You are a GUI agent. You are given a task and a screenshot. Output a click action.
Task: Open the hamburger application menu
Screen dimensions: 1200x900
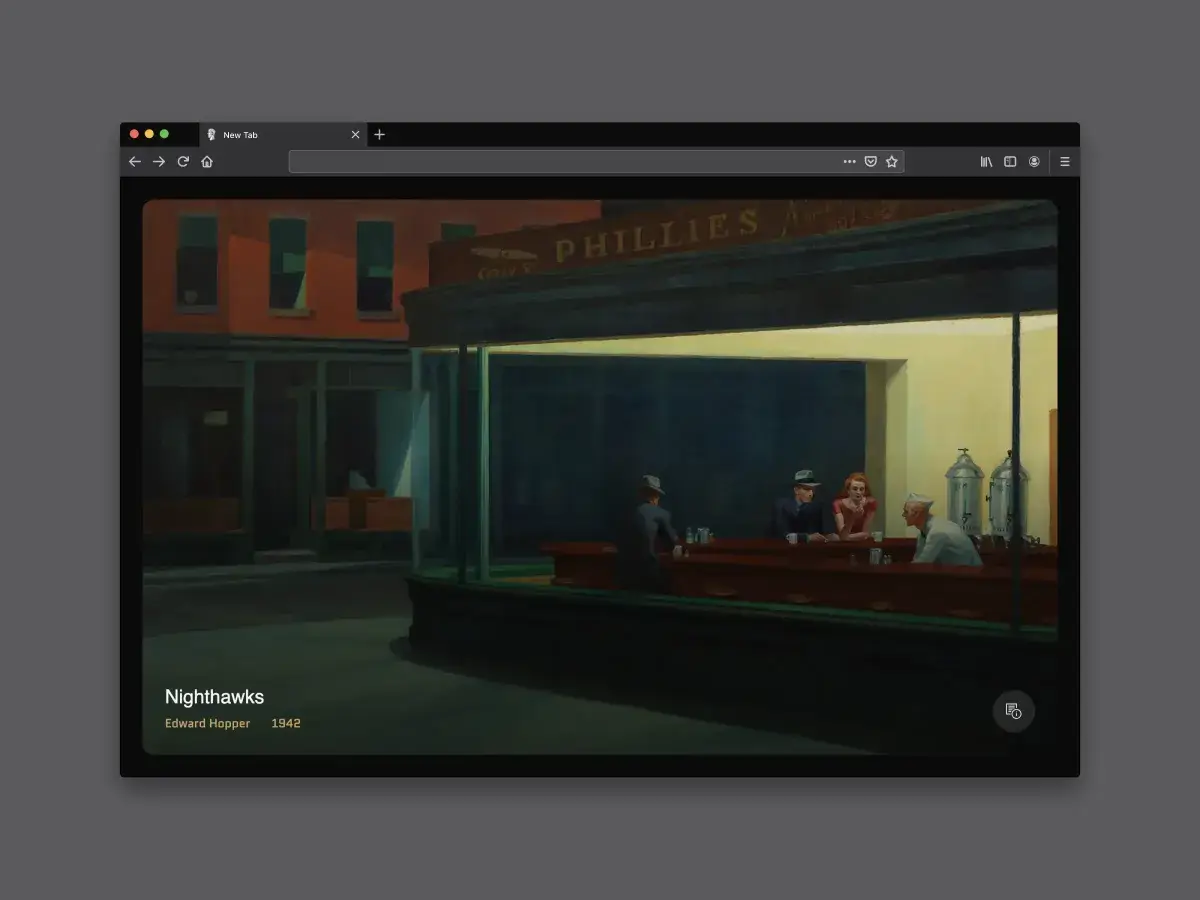[x=1064, y=161]
